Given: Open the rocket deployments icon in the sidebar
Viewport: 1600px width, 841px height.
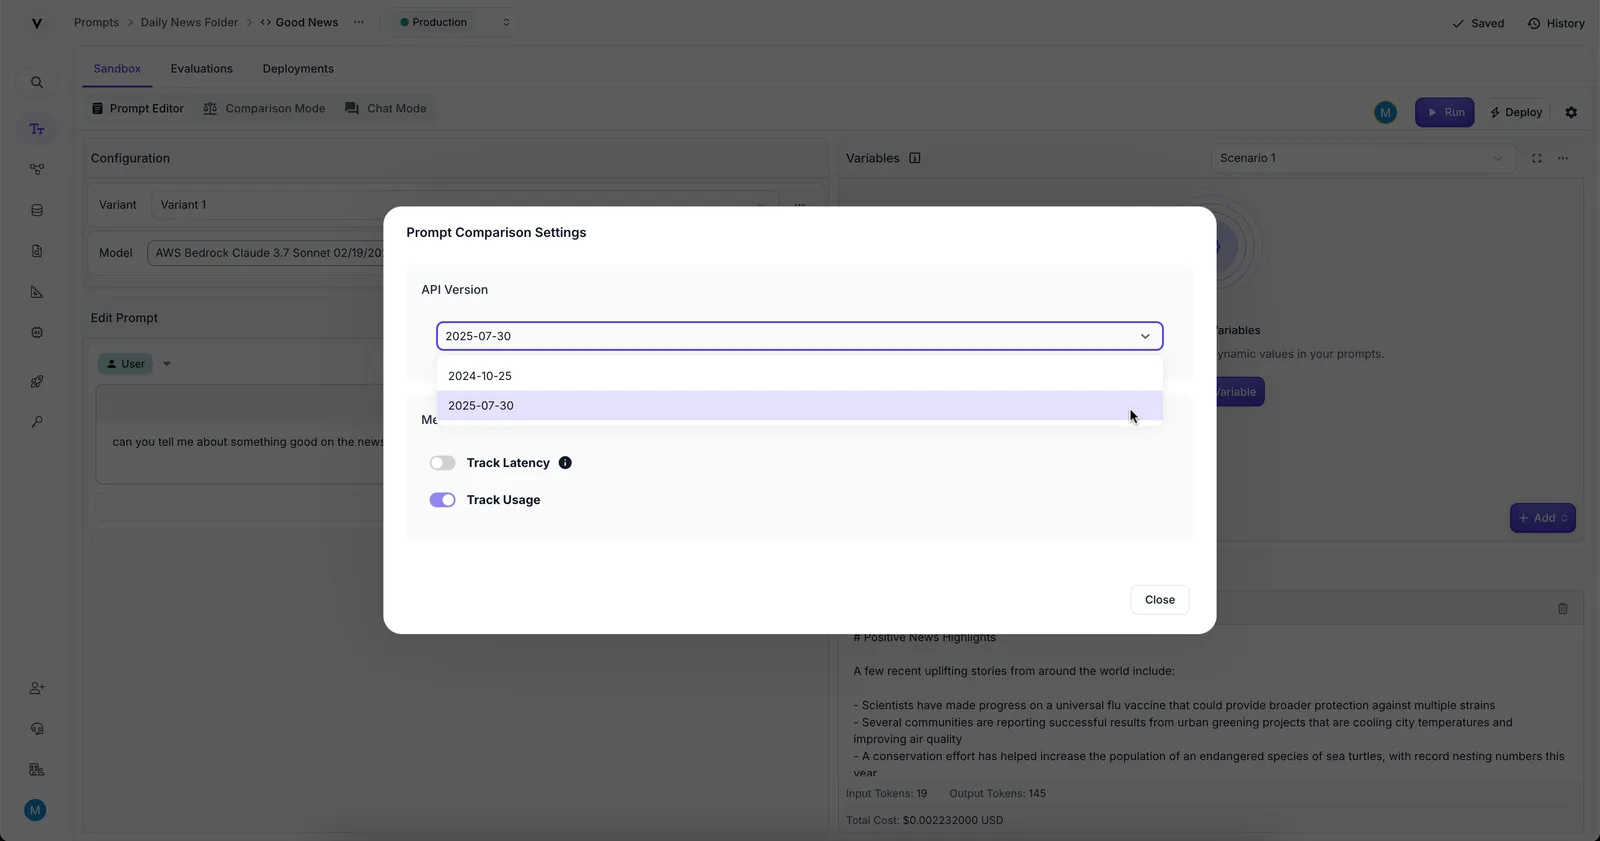Looking at the screenshot, I should point(37,382).
